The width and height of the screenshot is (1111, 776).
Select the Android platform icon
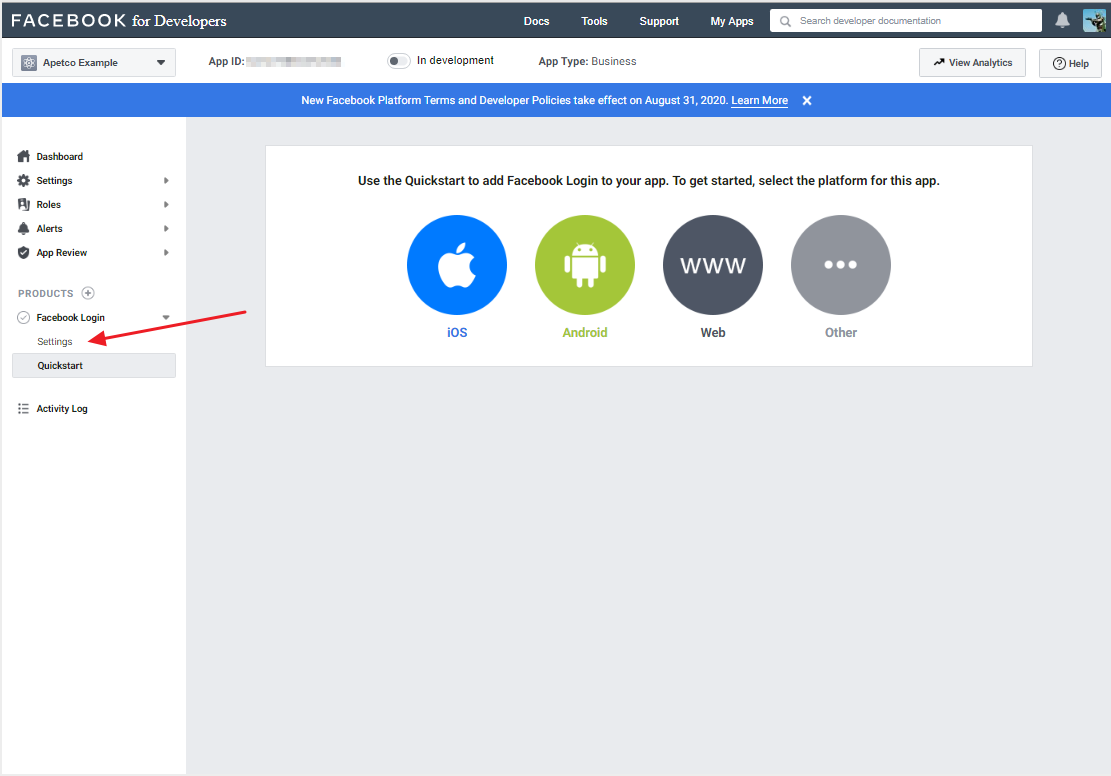tap(585, 265)
